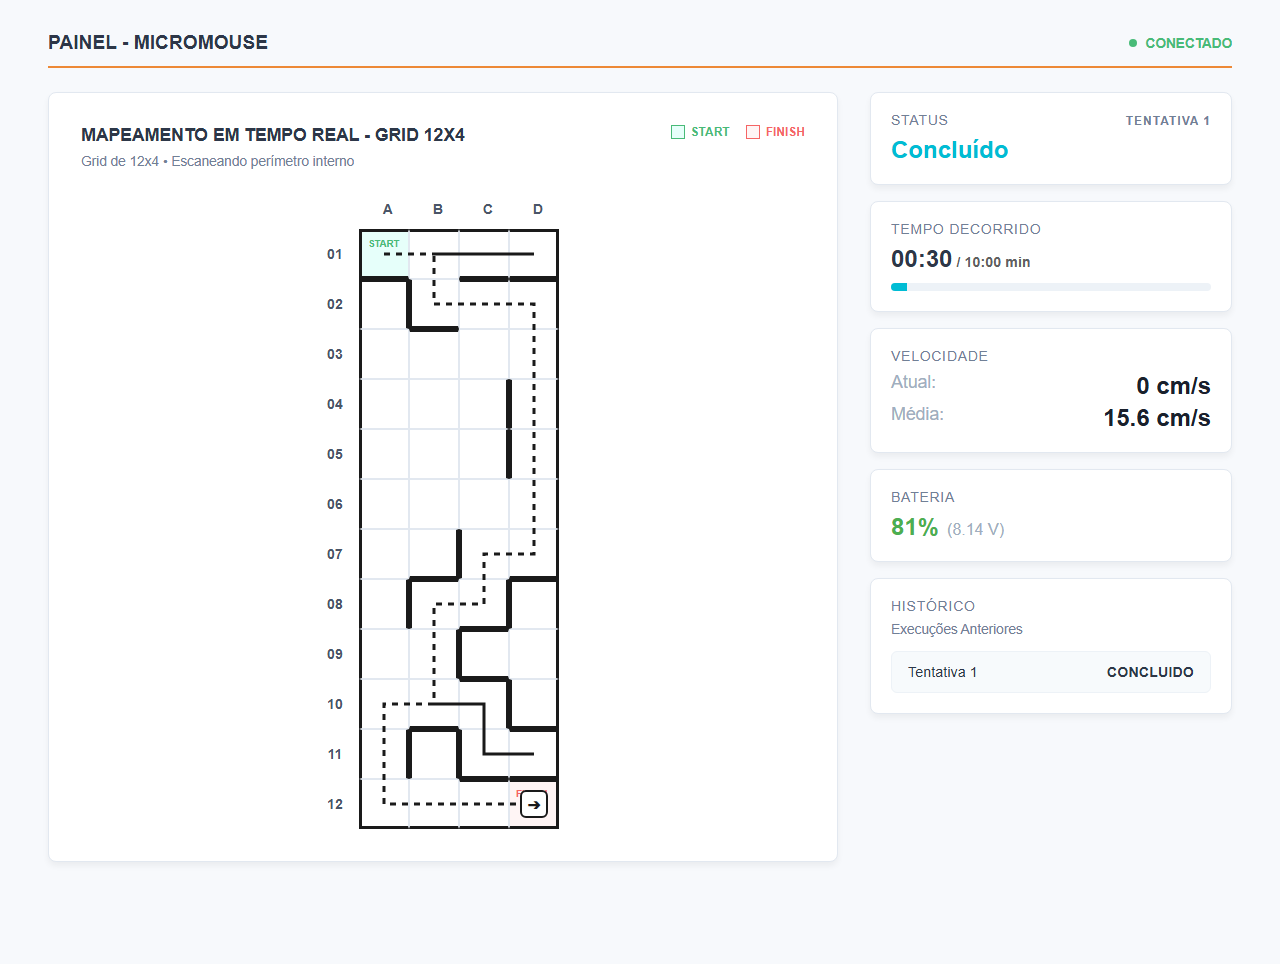Click the CONECTADO connection label
Viewport: 1280px width, 964px height.
pyautogui.click(x=1188, y=43)
